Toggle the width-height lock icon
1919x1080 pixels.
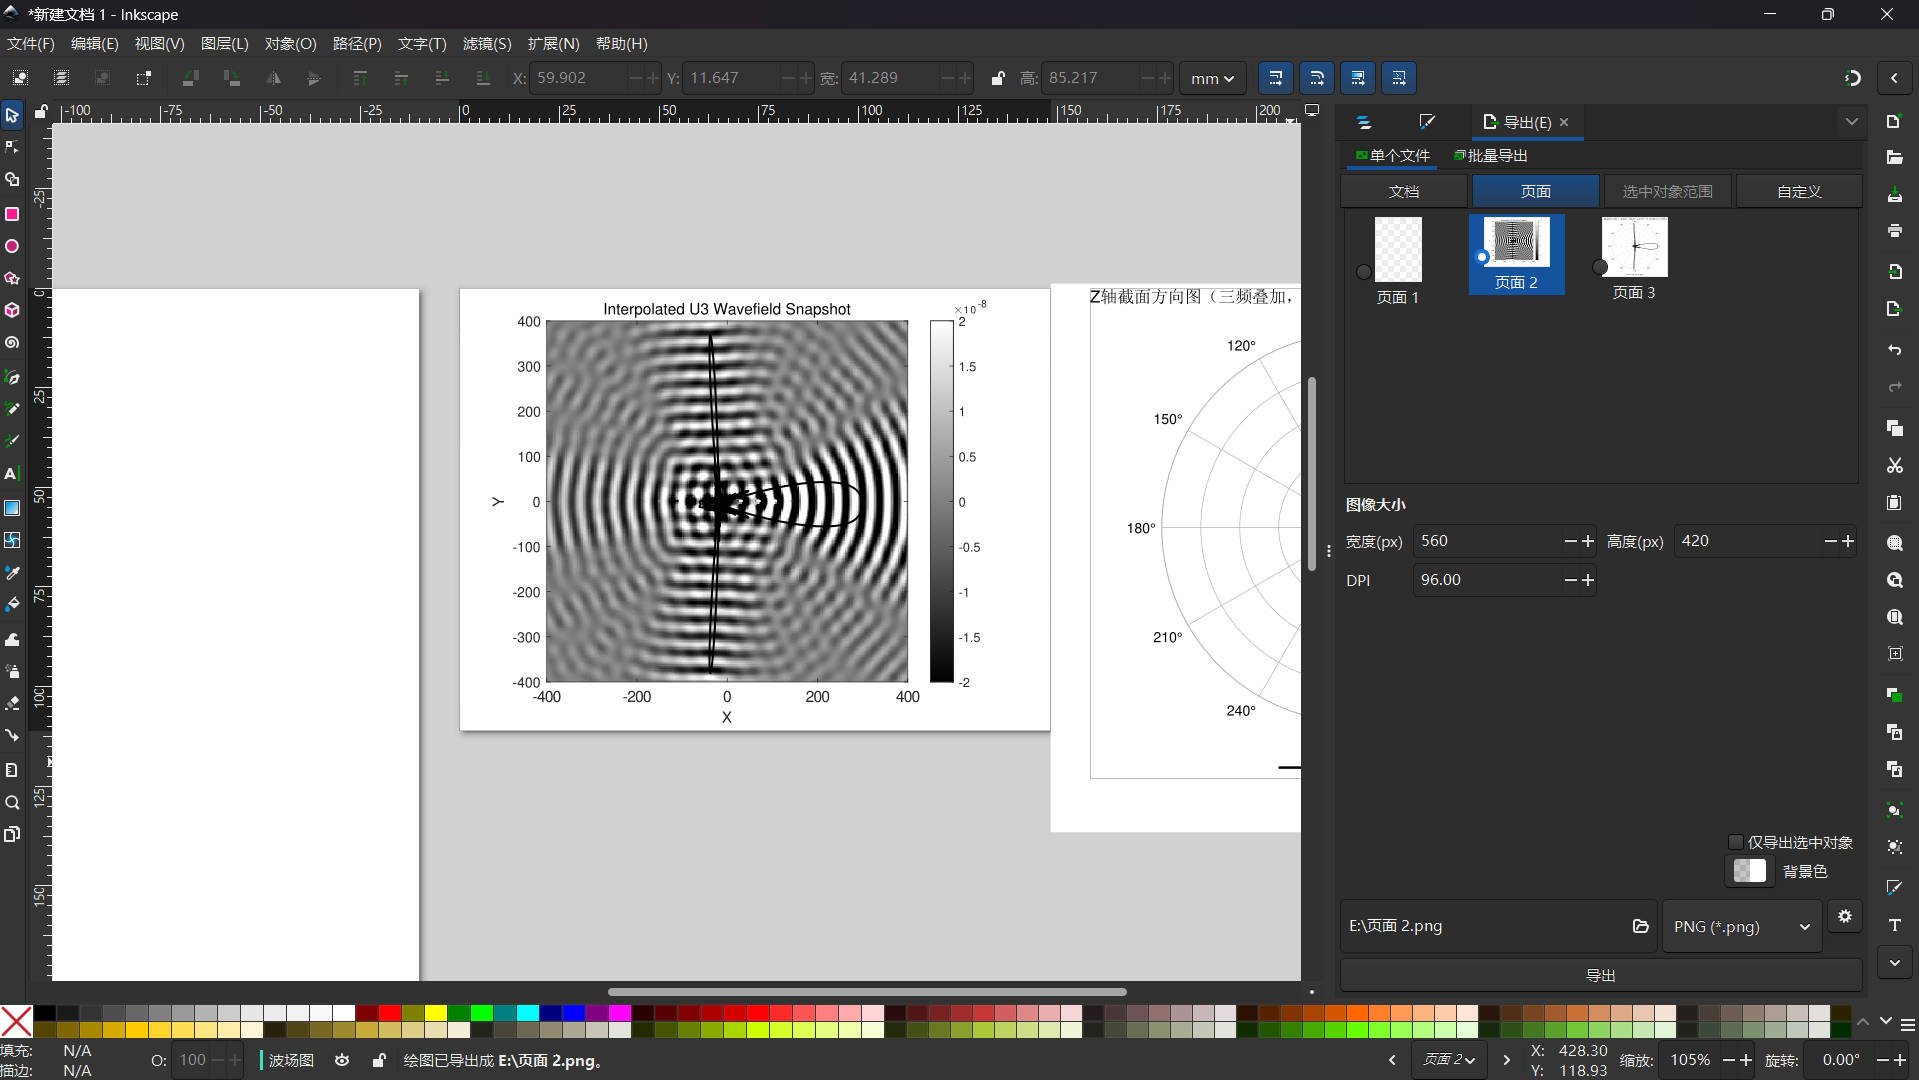click(997, 78)
